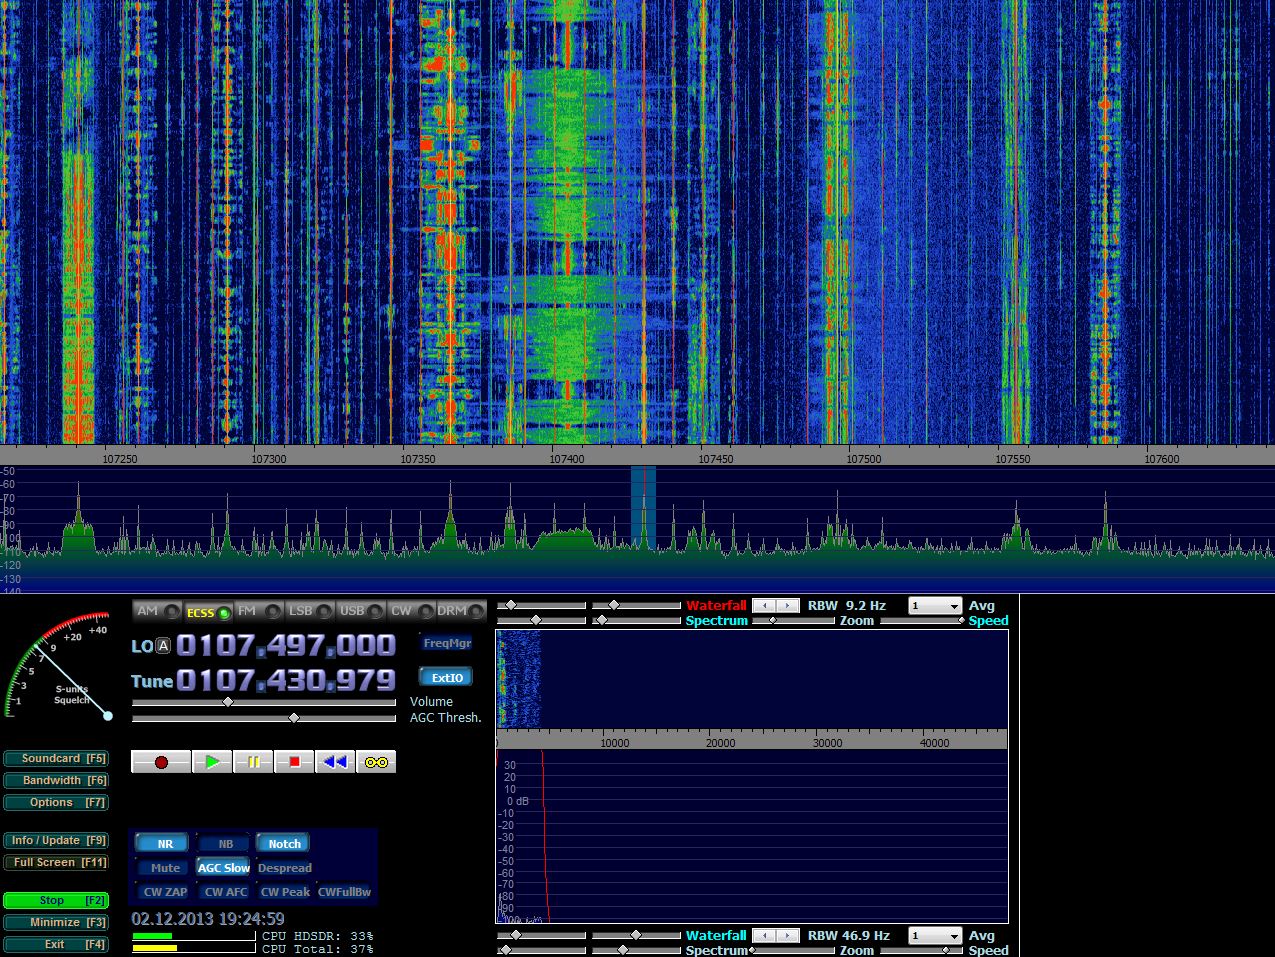Click the green play button
The width and height of the screenshot is (1275, 957).
(x=212, y=762)
